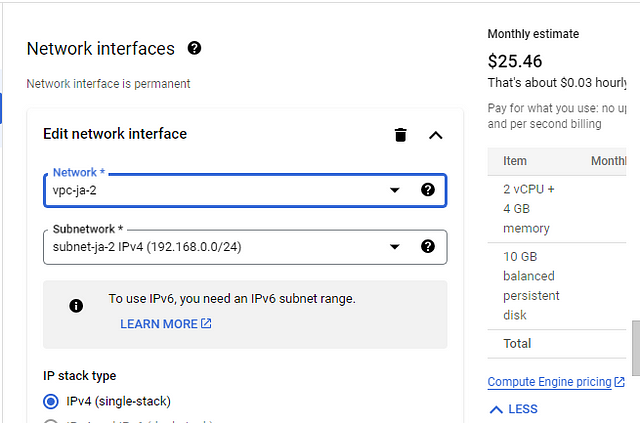Click the Monthly estimate heading

[x=533, y=34]
